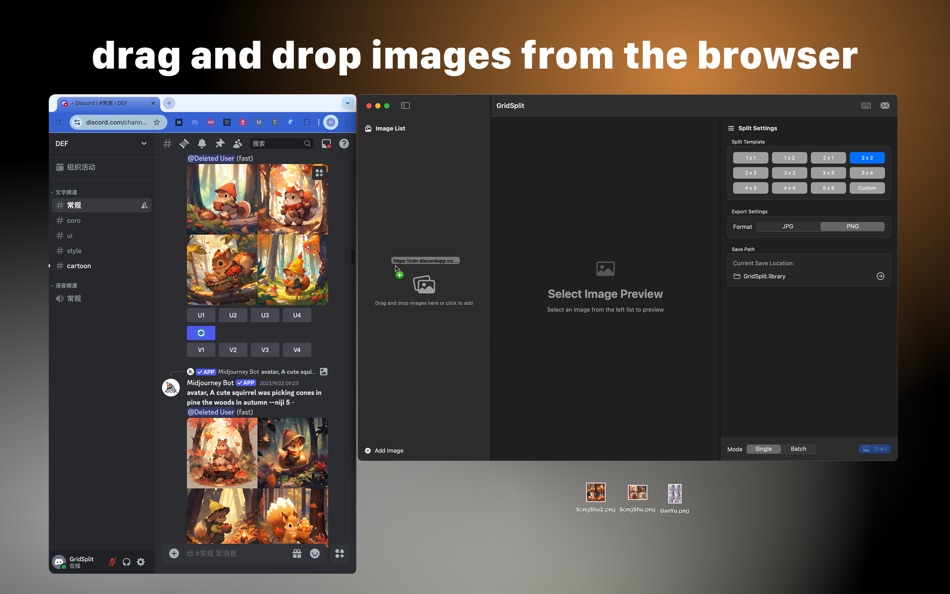Open the DEF server dropdown
The width and height of the screenshot is (950, 594).
coord(100,144)
